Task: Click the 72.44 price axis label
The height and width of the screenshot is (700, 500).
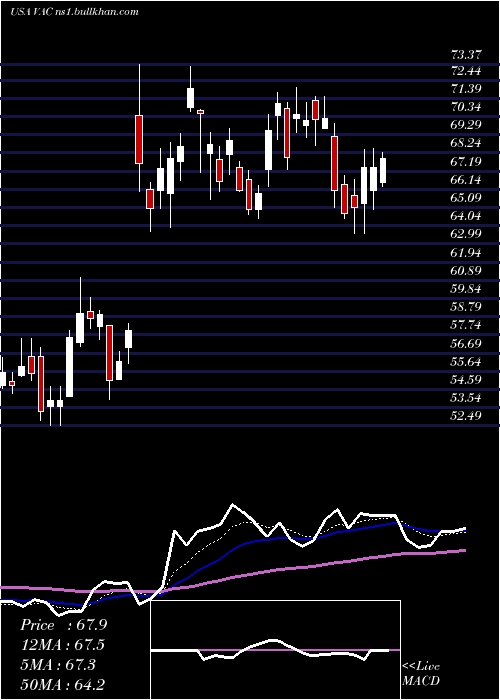Action: coord(466,71)
